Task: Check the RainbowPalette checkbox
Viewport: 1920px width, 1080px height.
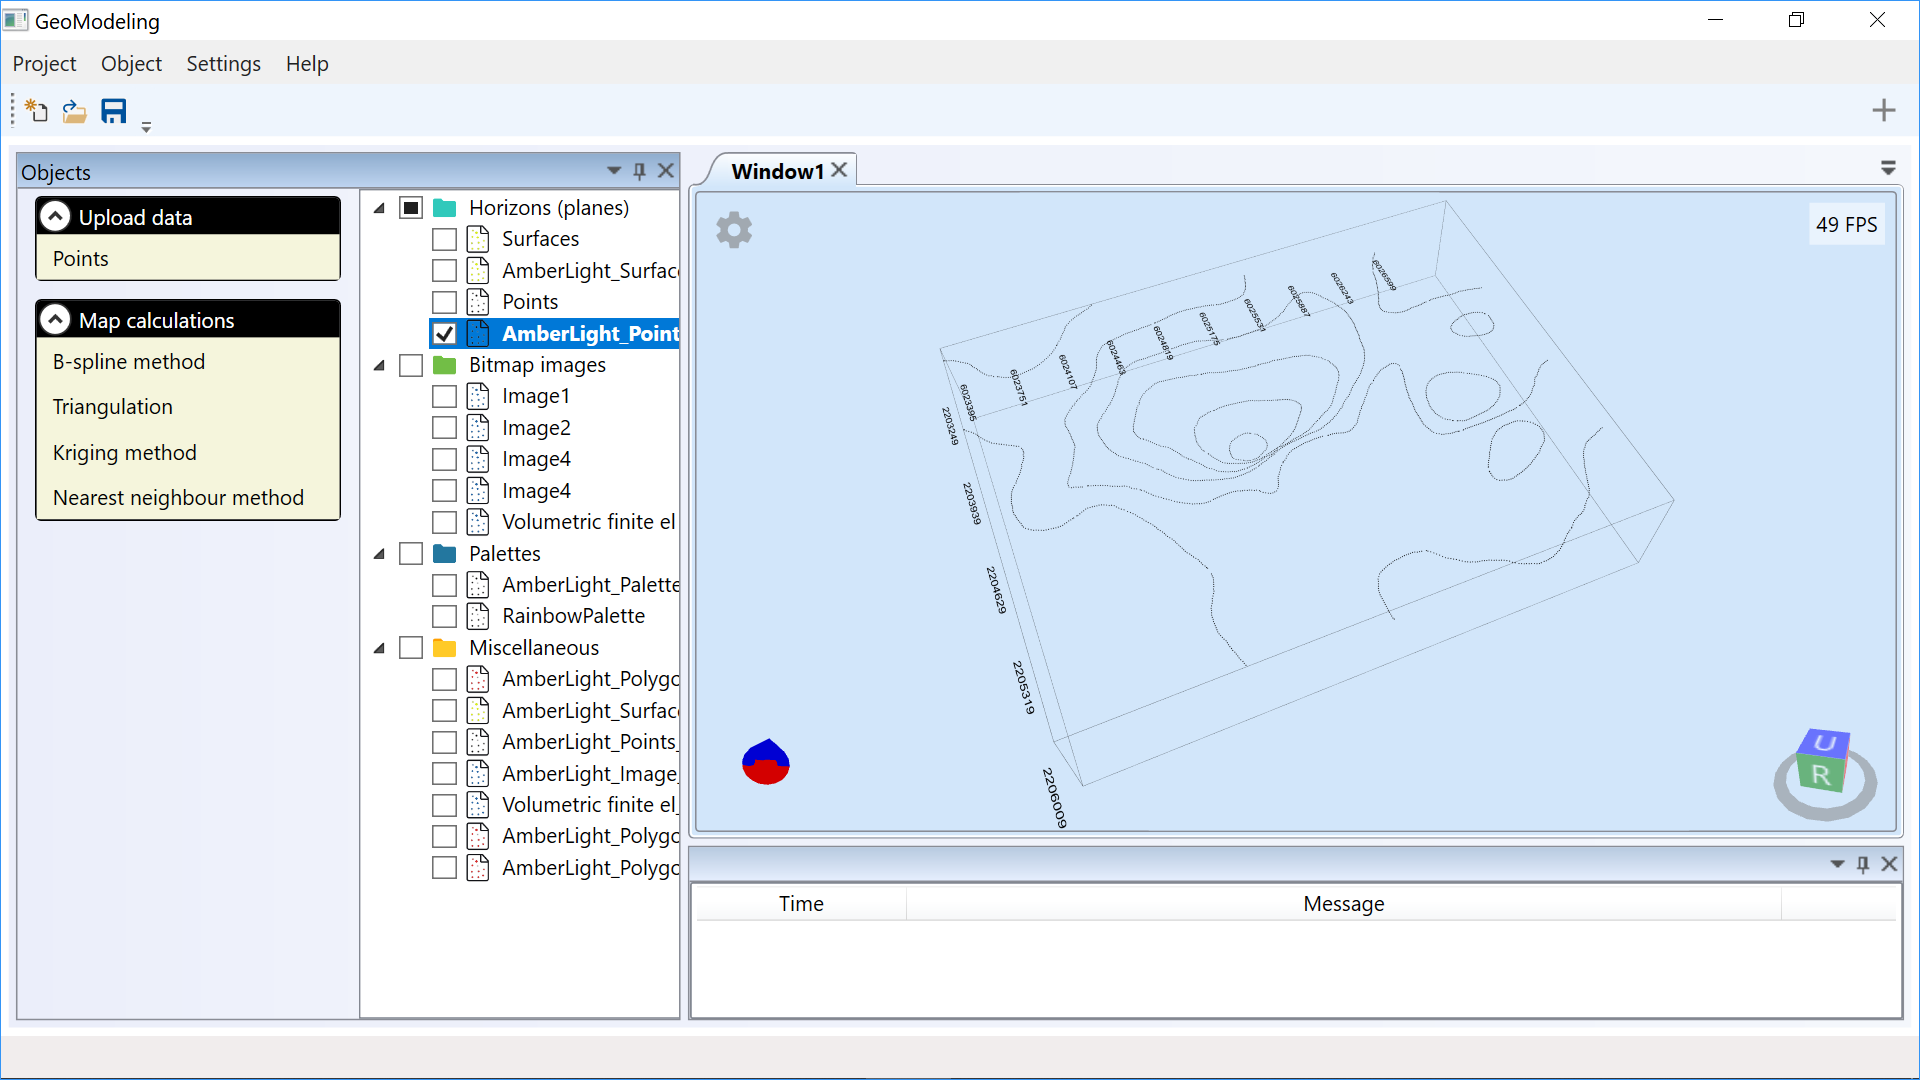Action: coord(445,617)
